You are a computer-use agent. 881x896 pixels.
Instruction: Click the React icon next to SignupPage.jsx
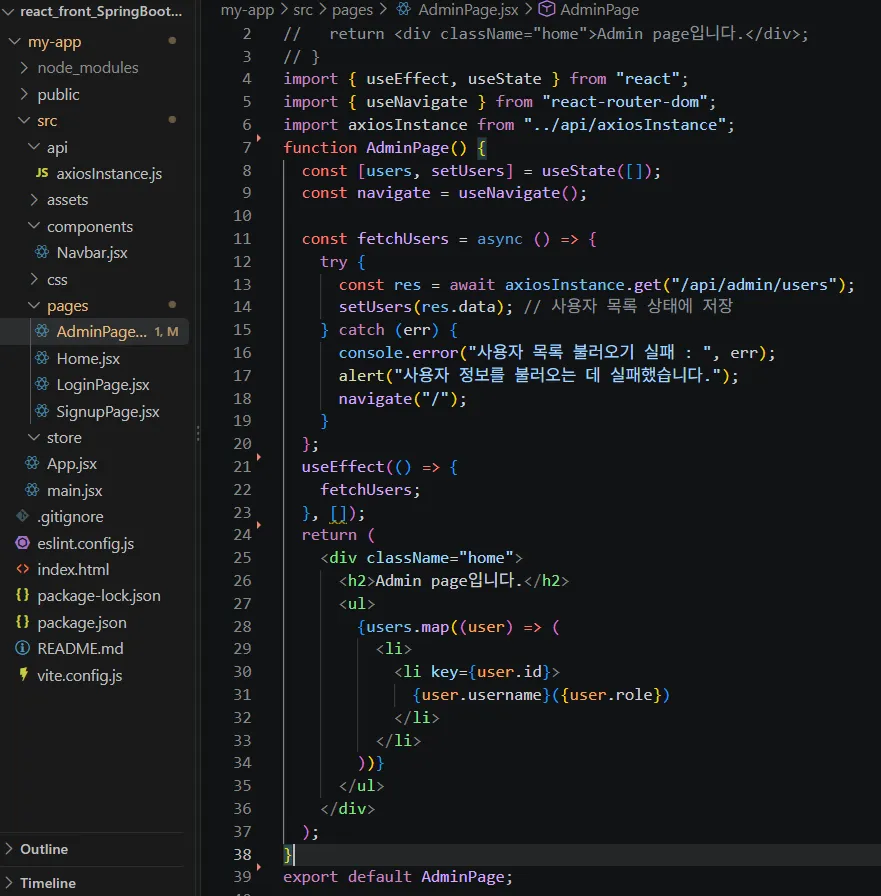click(x=42, y=411)
